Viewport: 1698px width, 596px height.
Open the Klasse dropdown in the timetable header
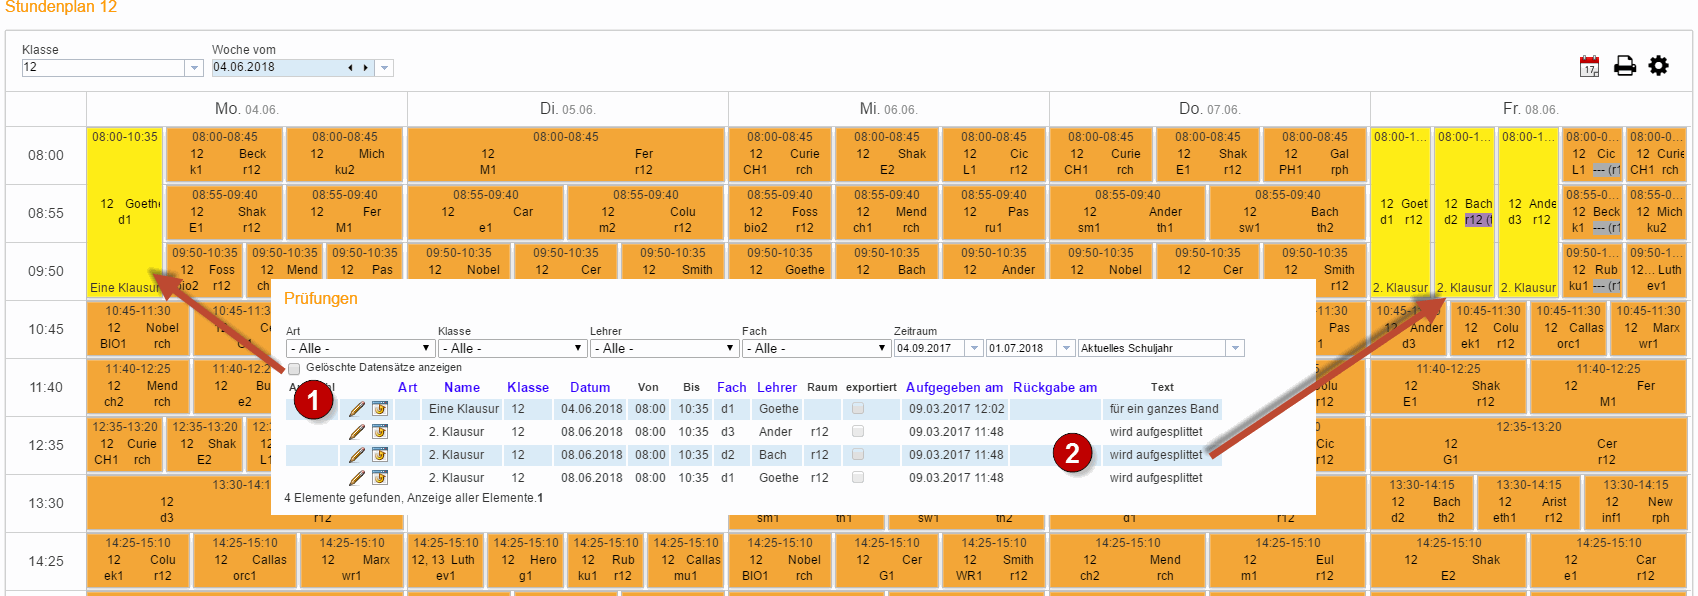coord(194,68)
